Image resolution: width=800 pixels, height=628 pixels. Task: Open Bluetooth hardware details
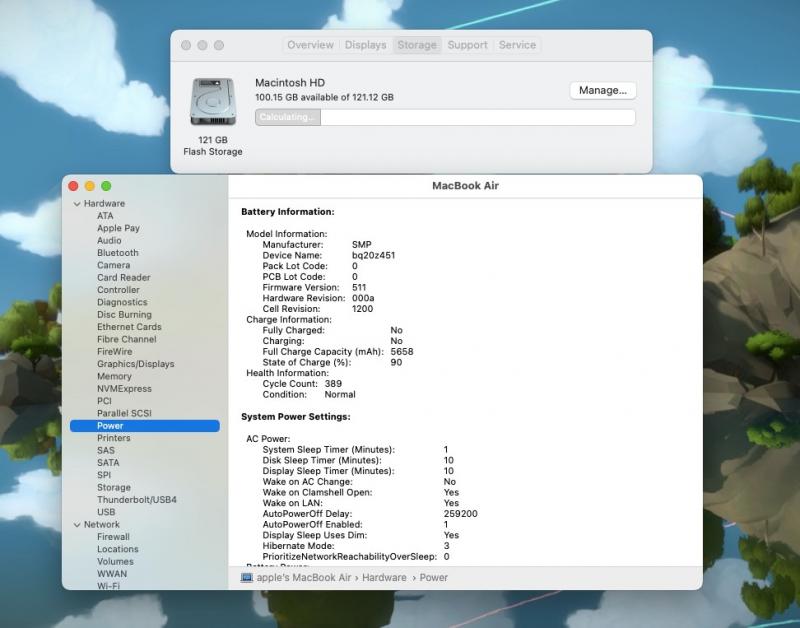point(118,253)
